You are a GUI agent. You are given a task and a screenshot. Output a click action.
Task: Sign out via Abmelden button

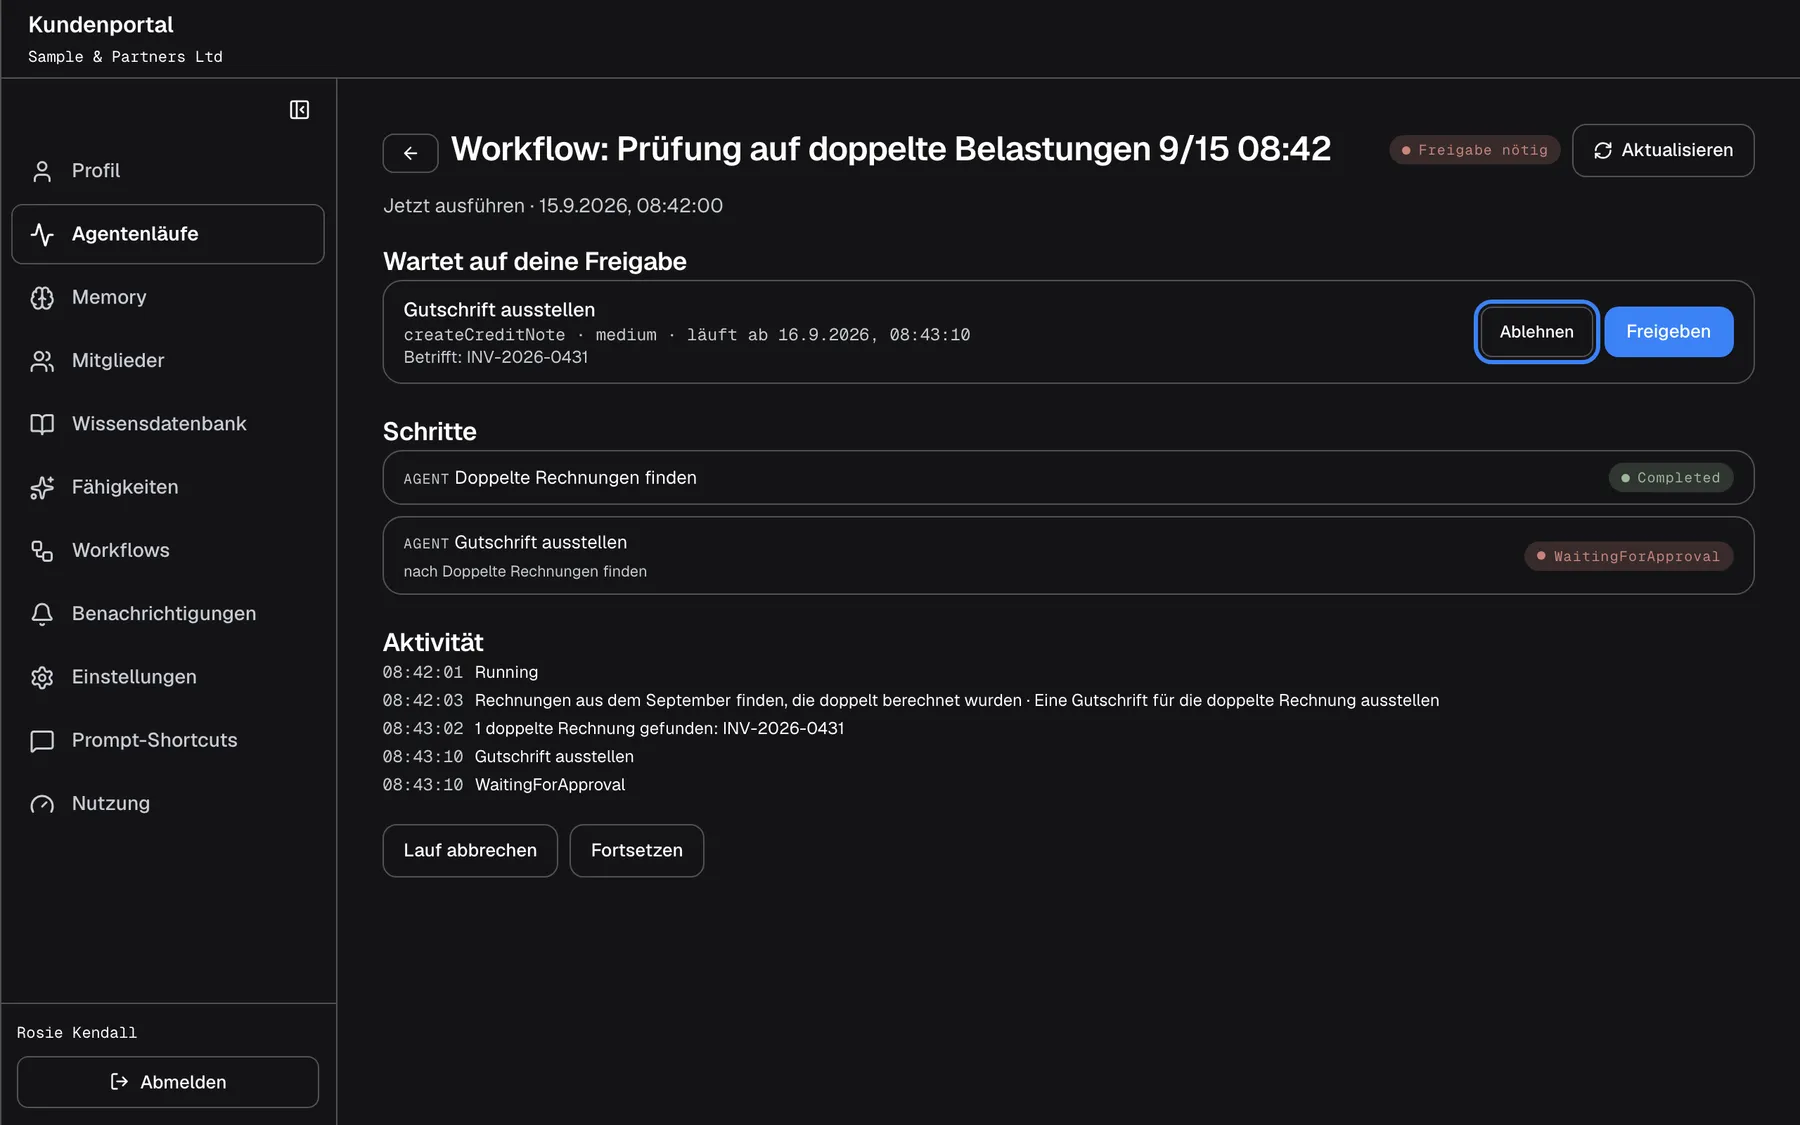(168, 1082)
